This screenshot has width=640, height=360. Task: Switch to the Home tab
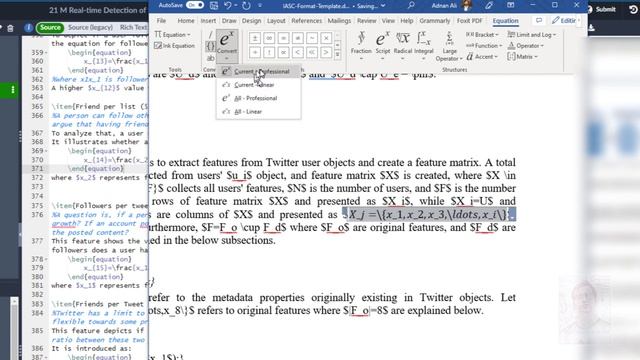(186, 20)
